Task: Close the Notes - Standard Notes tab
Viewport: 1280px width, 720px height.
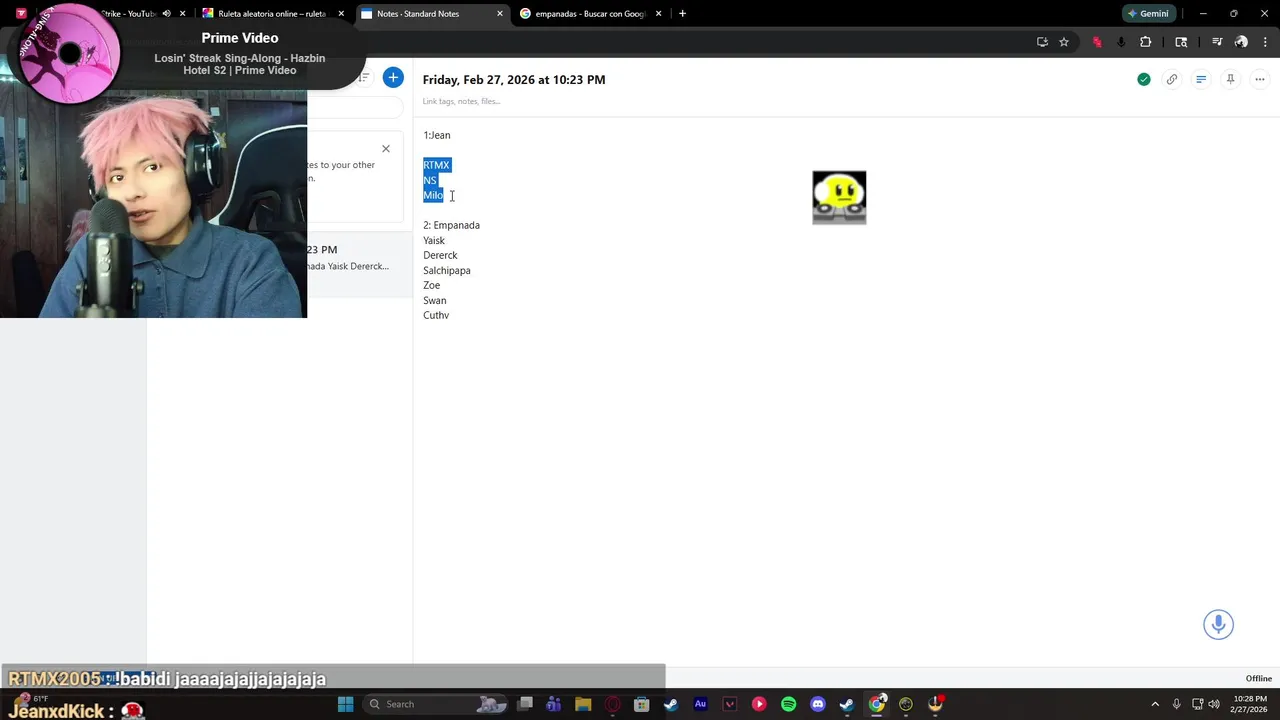Action: click(500, 14)
